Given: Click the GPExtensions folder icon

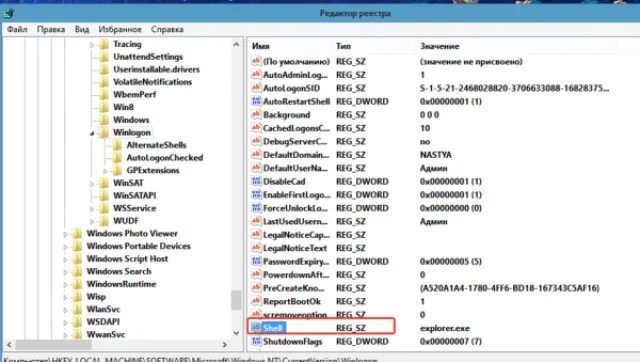Looking at the screenshot, I should (118, 171).
